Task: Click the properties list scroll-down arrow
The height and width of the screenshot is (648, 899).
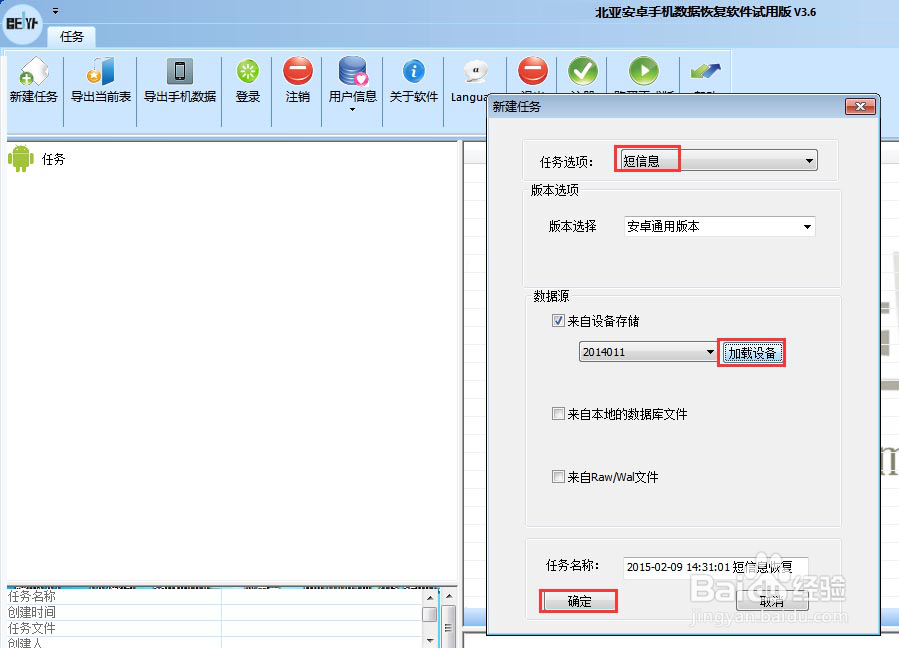Action: pyautogui.click(x=431, y=641)
